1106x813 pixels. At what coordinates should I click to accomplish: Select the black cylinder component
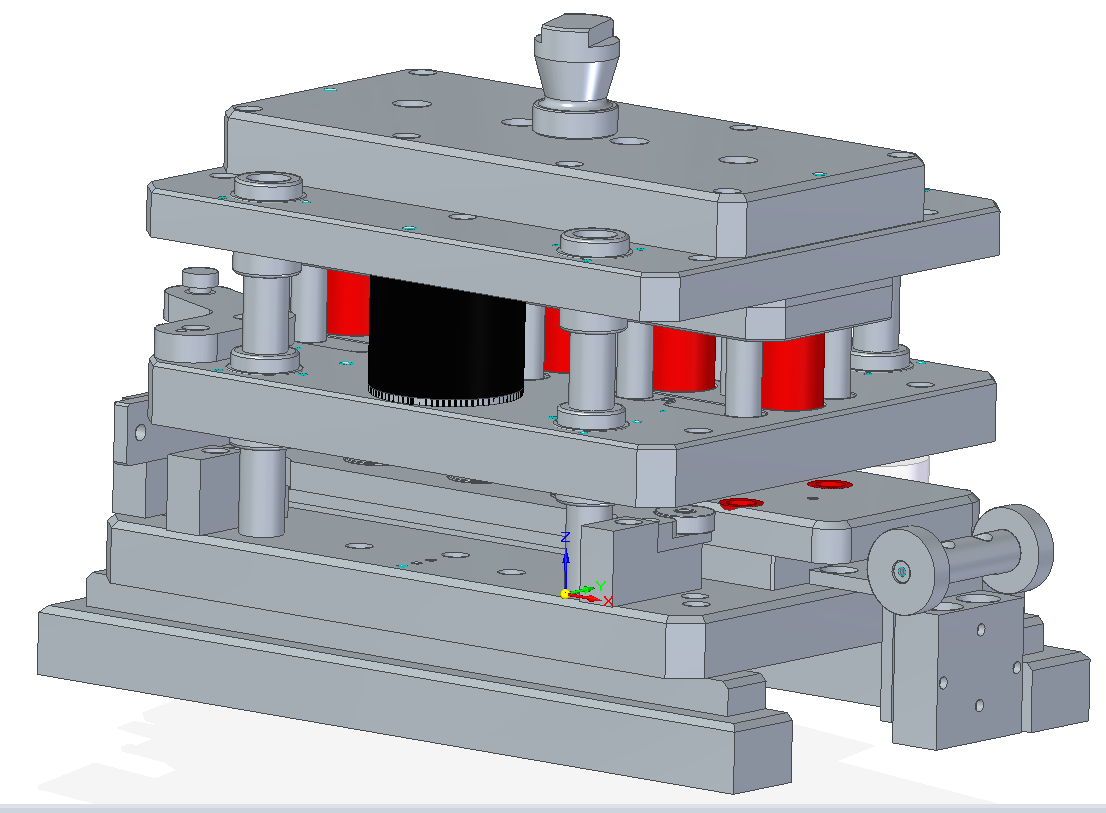445,340
